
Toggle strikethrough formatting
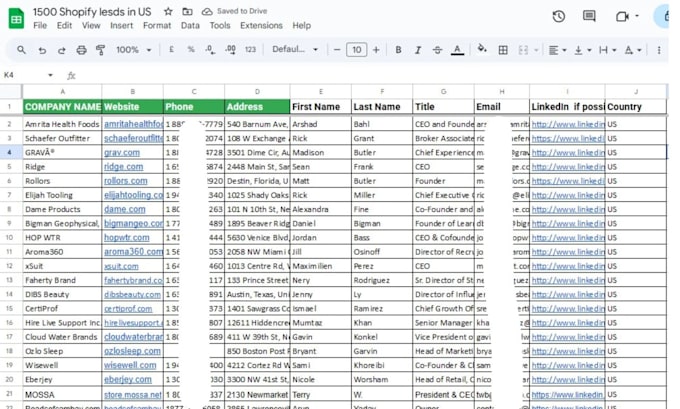click(437, 50)
